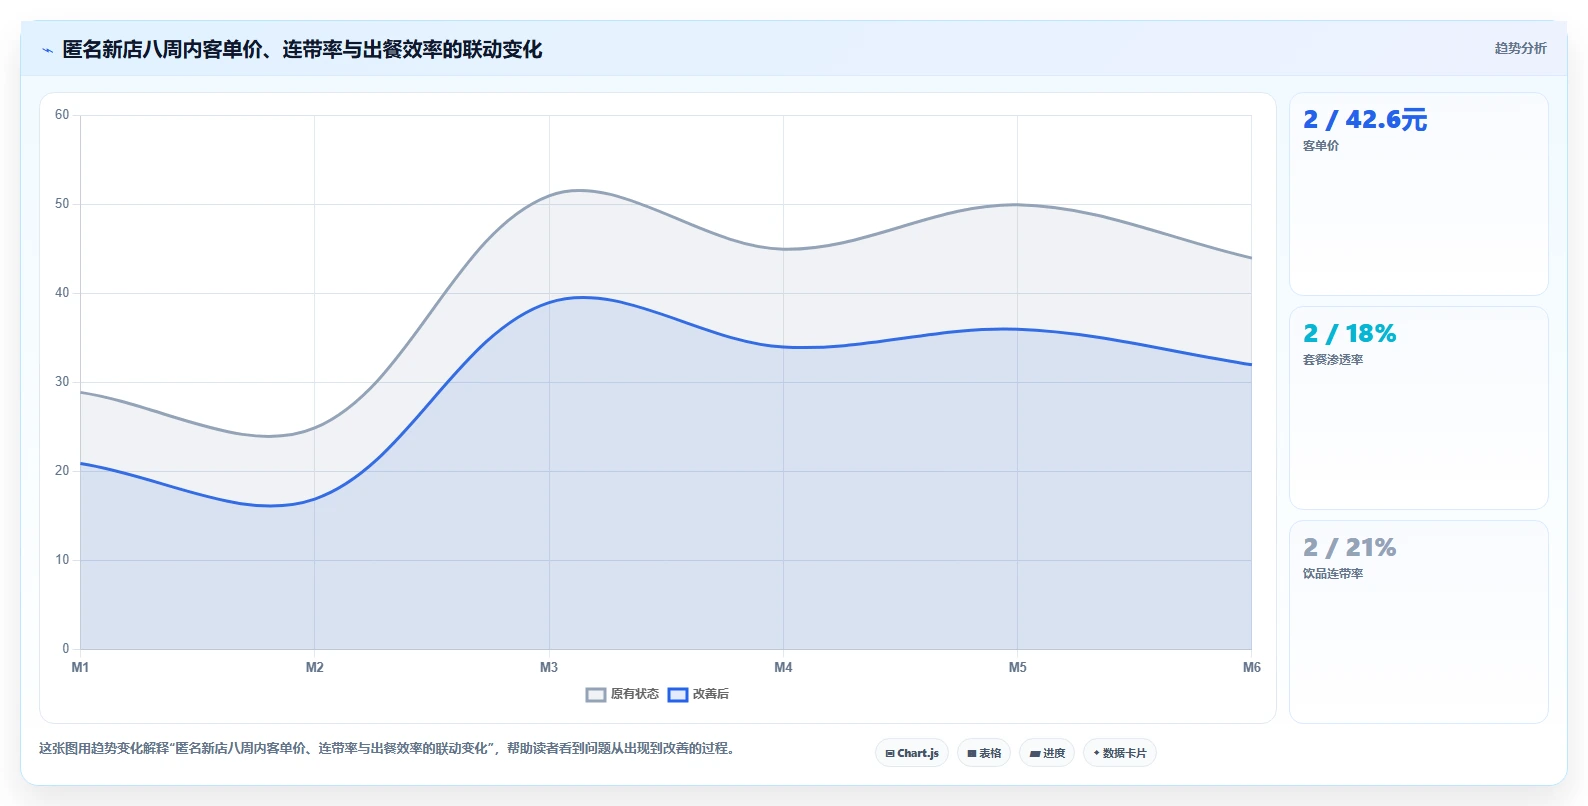
Task: Click the description text beginning 这张图用趋势变化解释
Action: pos(389,748)
